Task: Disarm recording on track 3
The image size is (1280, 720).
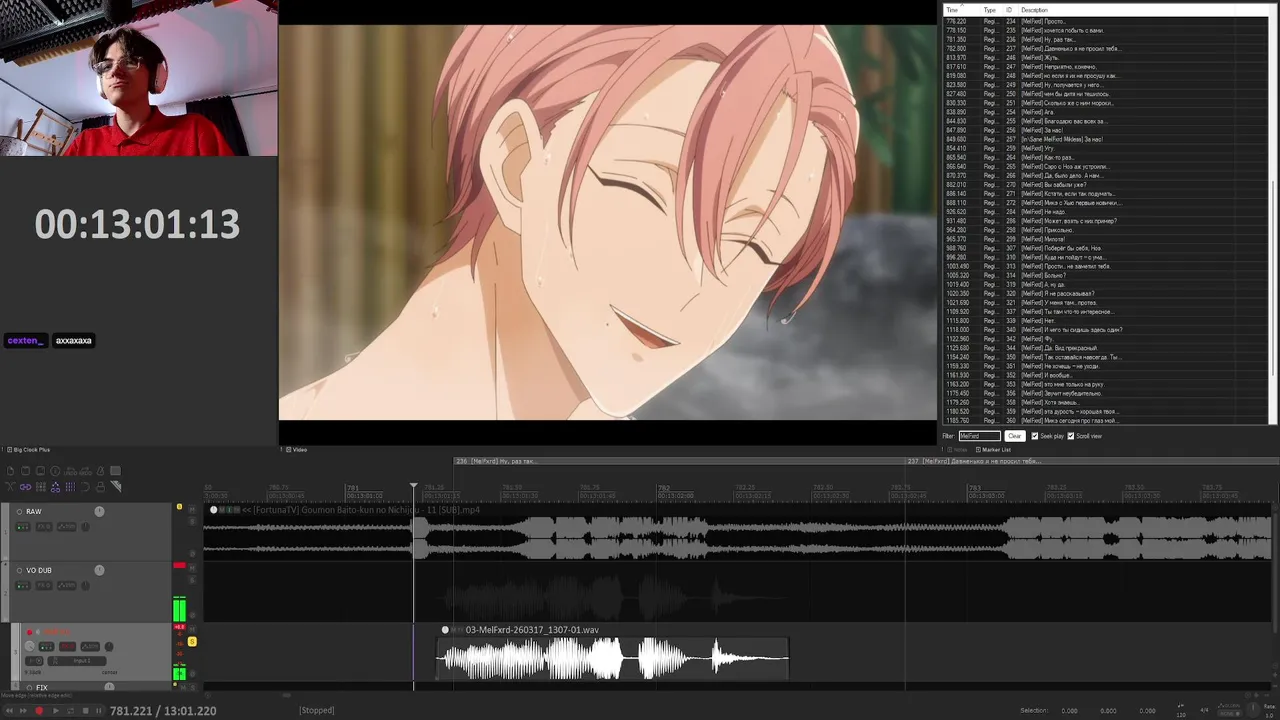Action: click(29, 632)
